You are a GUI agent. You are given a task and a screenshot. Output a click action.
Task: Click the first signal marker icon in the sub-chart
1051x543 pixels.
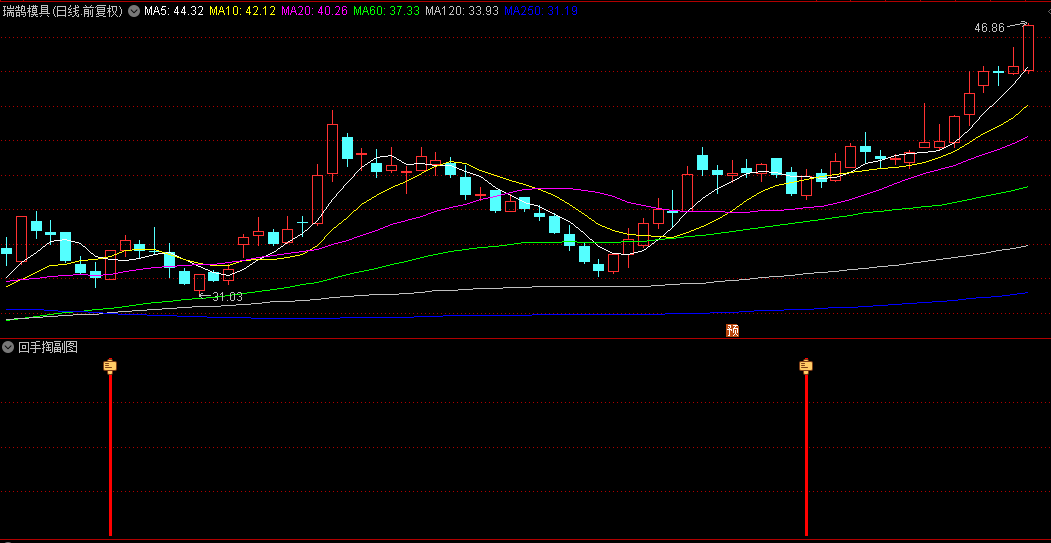[x=110, y=365]
